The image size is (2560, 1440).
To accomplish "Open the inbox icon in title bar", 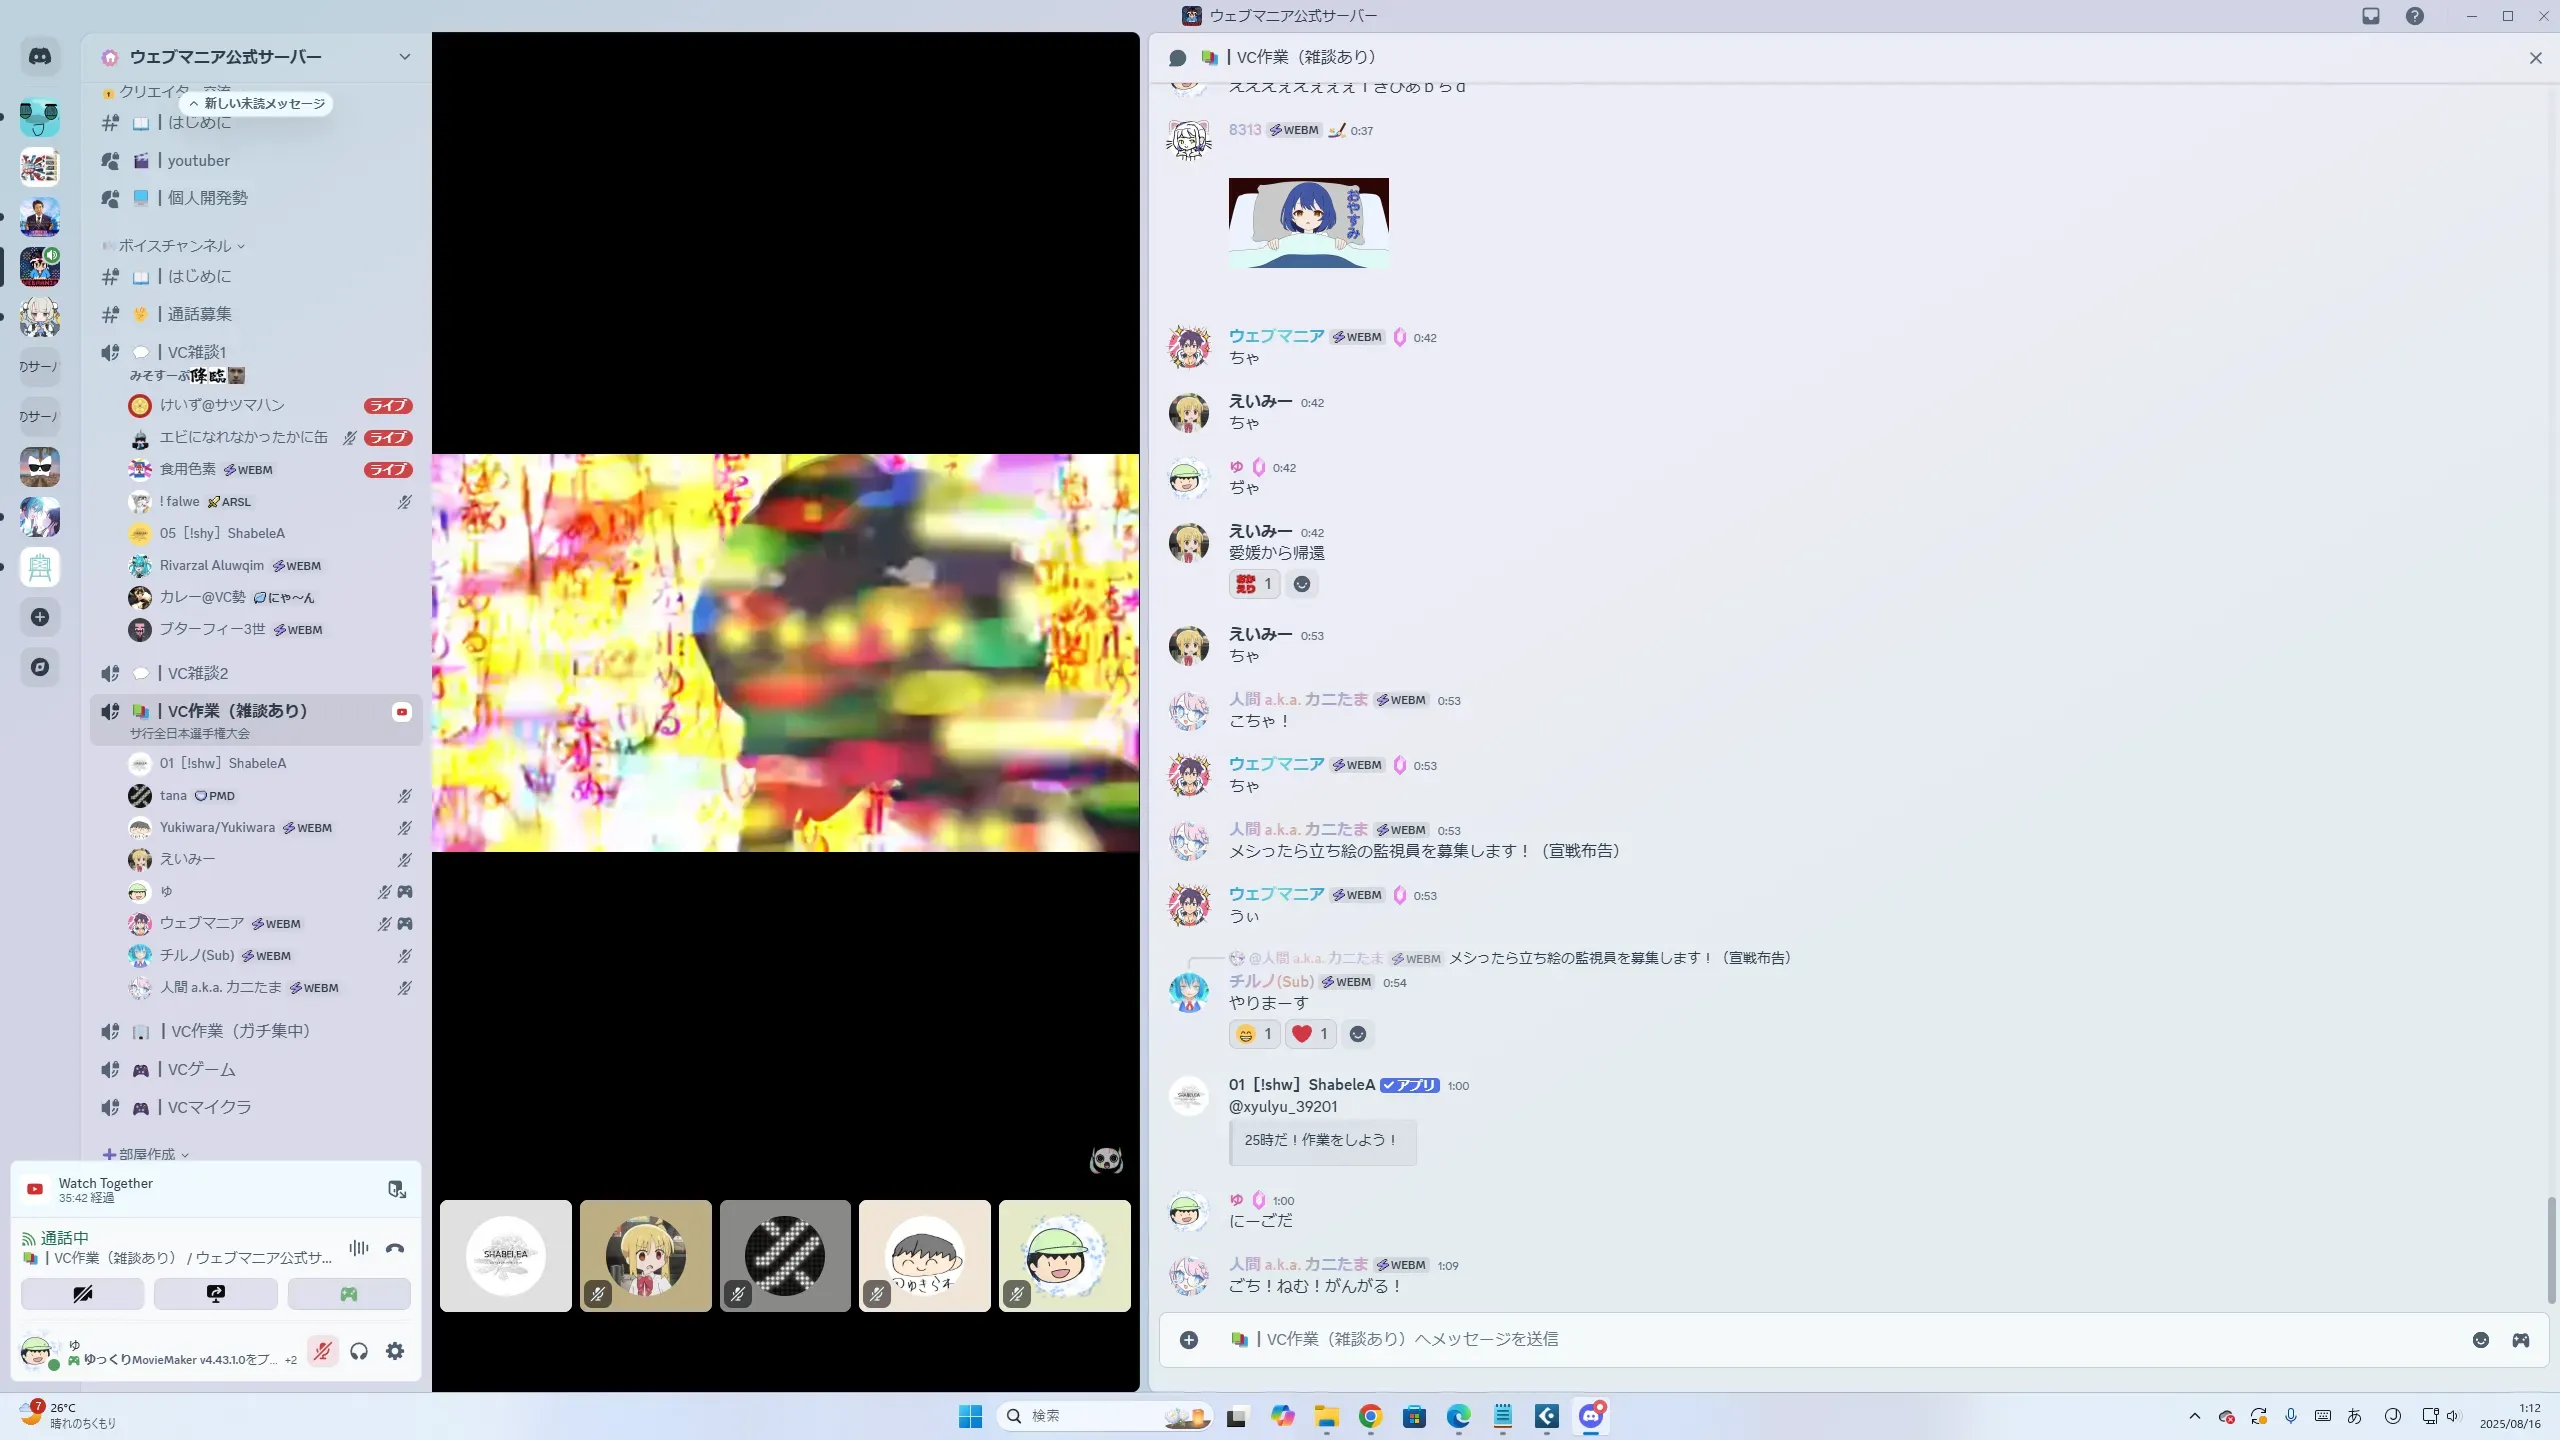I will pos(2371,16).
